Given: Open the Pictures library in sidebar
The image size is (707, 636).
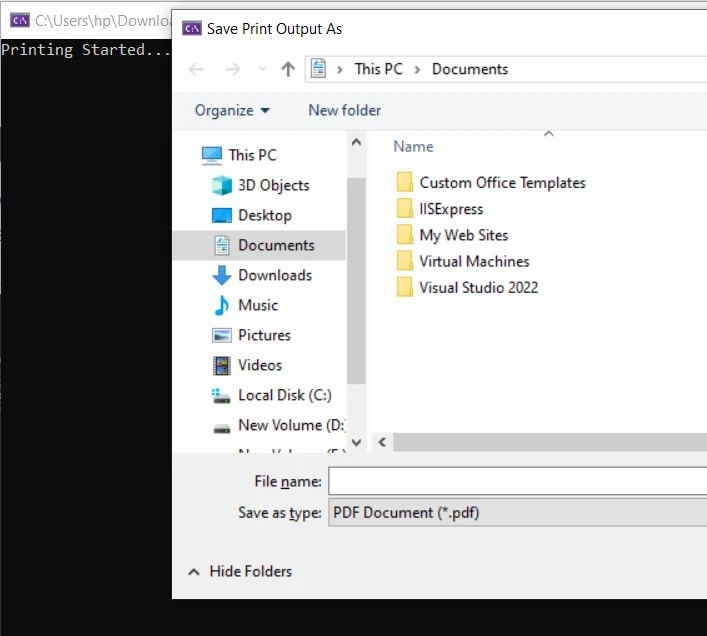Looking at the screenshot, I should [264, 335].
